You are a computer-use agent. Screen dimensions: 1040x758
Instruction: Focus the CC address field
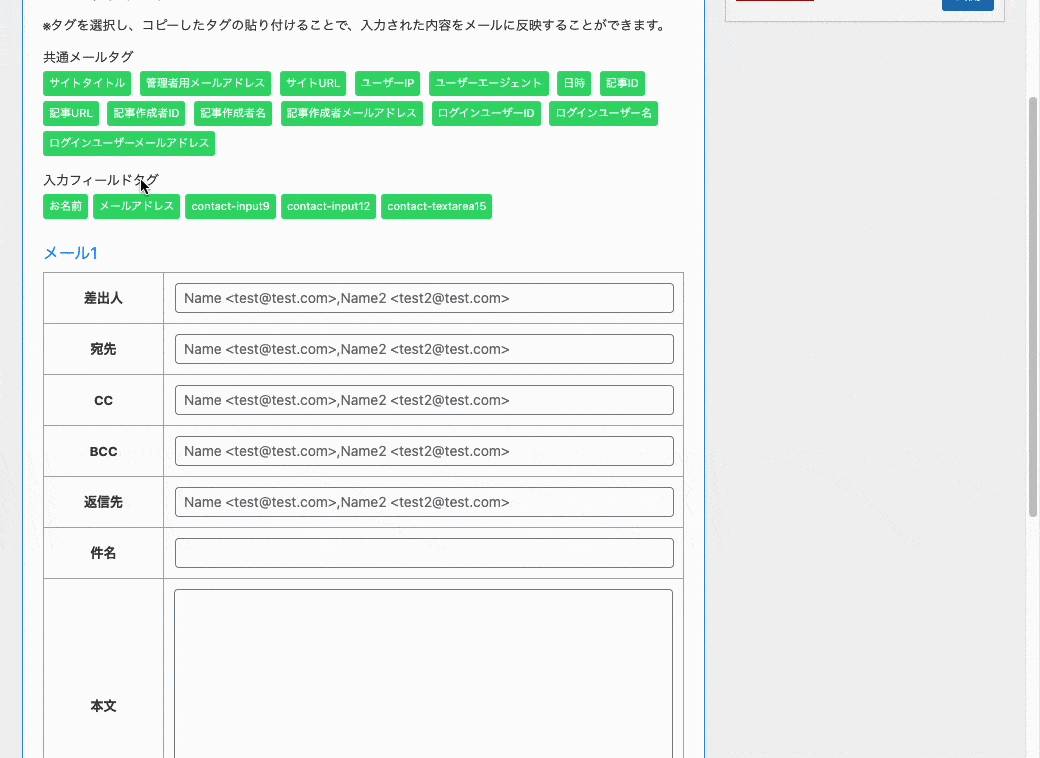point(424,400)
